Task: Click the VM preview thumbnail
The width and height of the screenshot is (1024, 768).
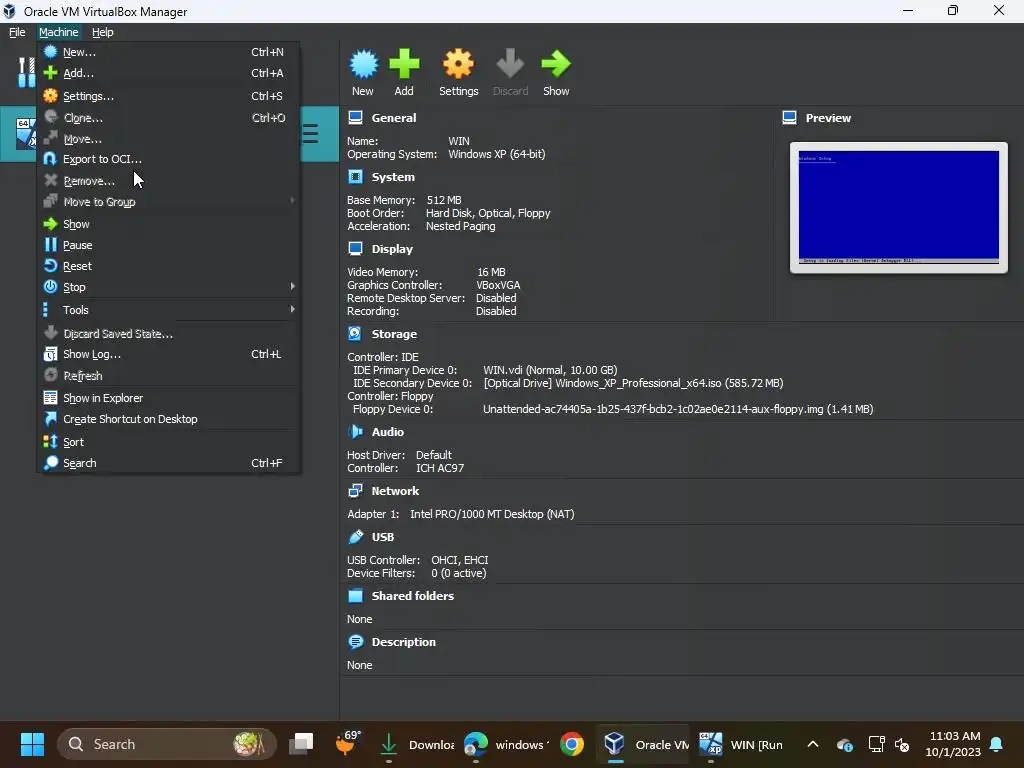Action: [899, 208]
